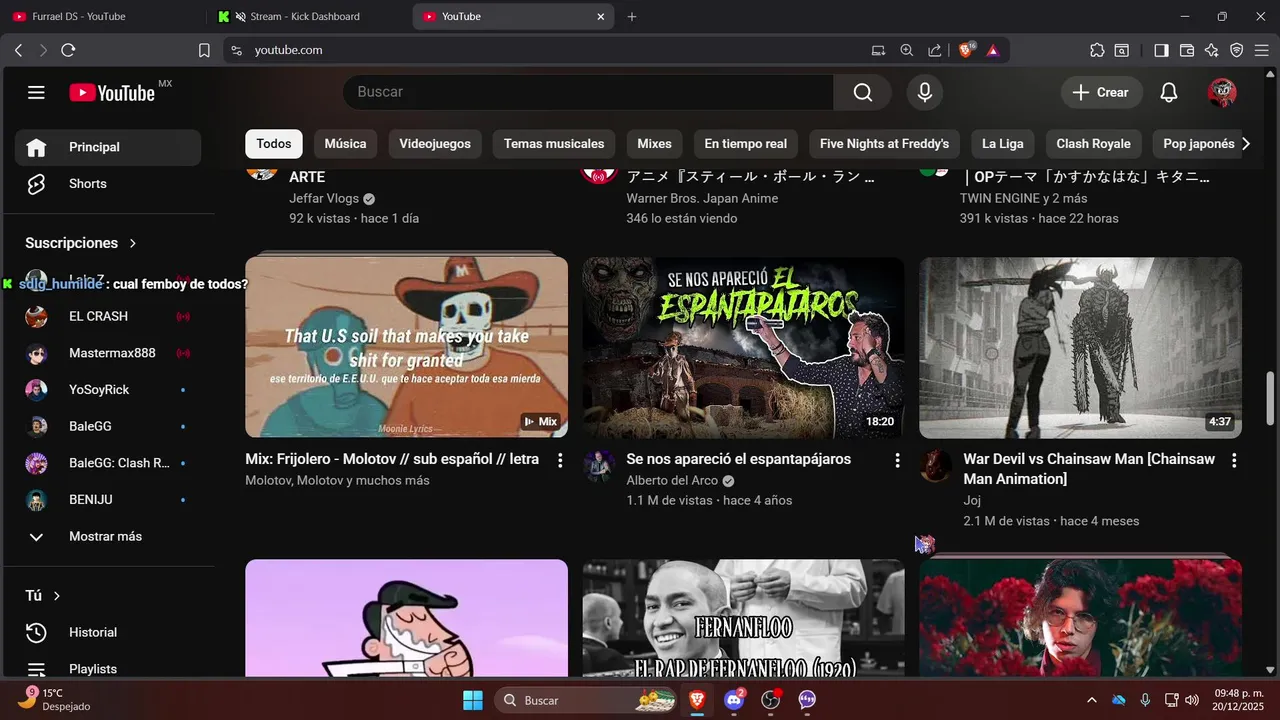Toggle the browser sidebar panel

[x=1161, y=50]
